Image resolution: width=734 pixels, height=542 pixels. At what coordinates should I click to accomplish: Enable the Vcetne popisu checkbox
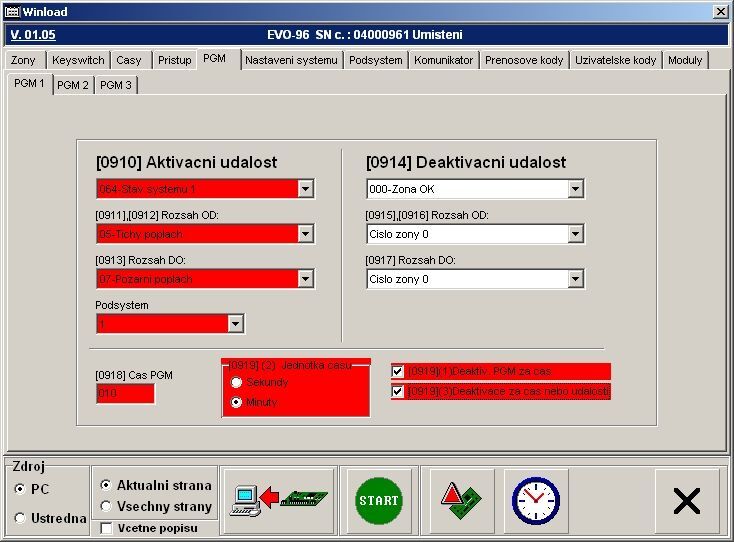click(x=106, y=528)
